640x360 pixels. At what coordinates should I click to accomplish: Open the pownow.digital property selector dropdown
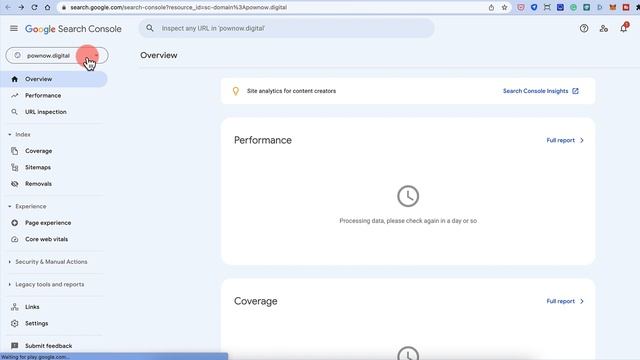pos(57,56)
